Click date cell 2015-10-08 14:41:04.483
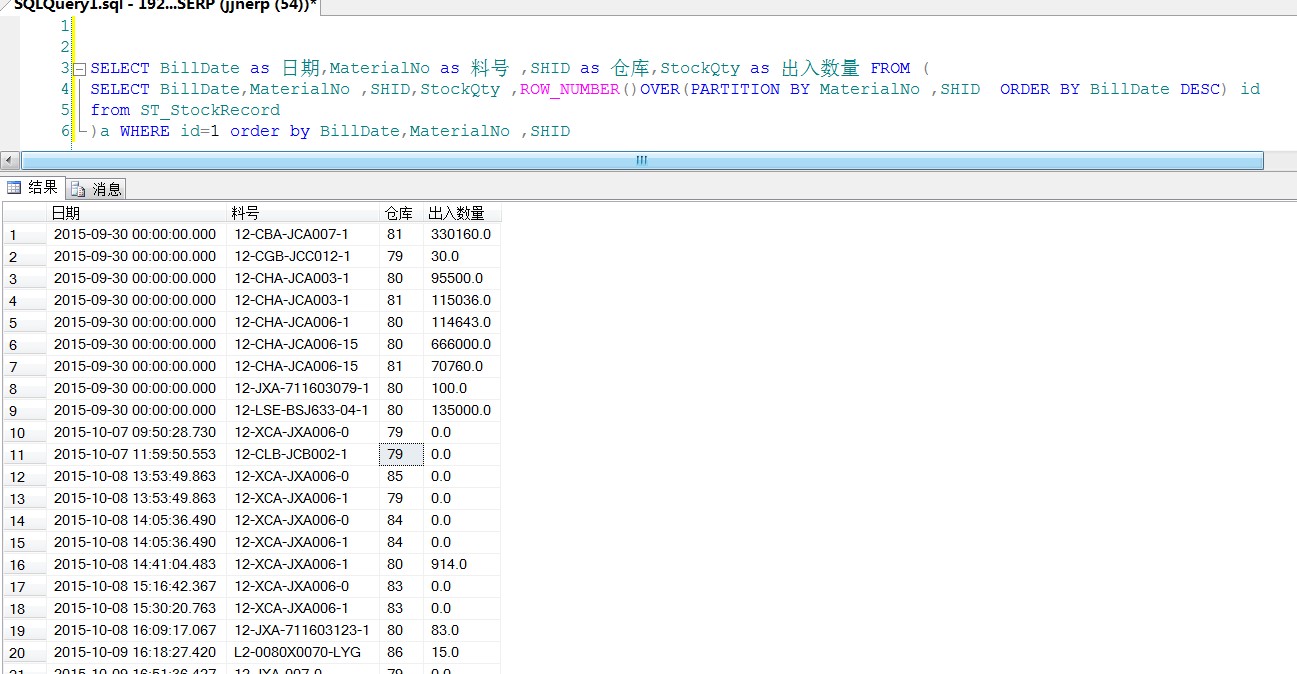The width and height of the screenshot is (1297, 674). pyautogui.click(x=138, y=564)
